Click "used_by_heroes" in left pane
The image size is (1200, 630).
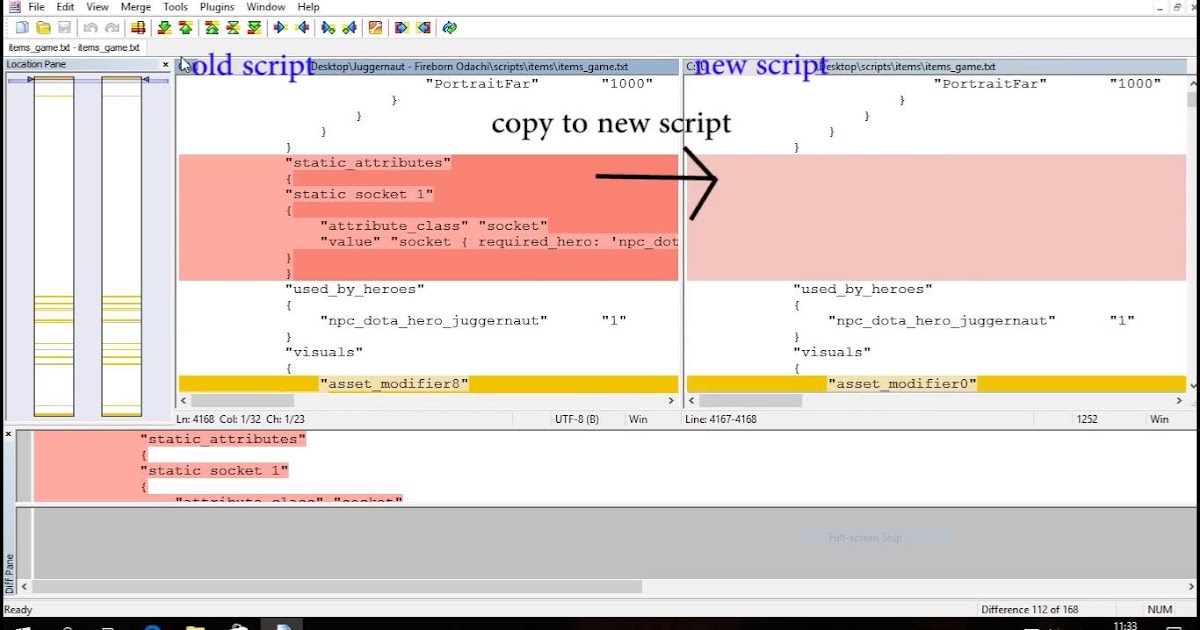coord(355,289)
